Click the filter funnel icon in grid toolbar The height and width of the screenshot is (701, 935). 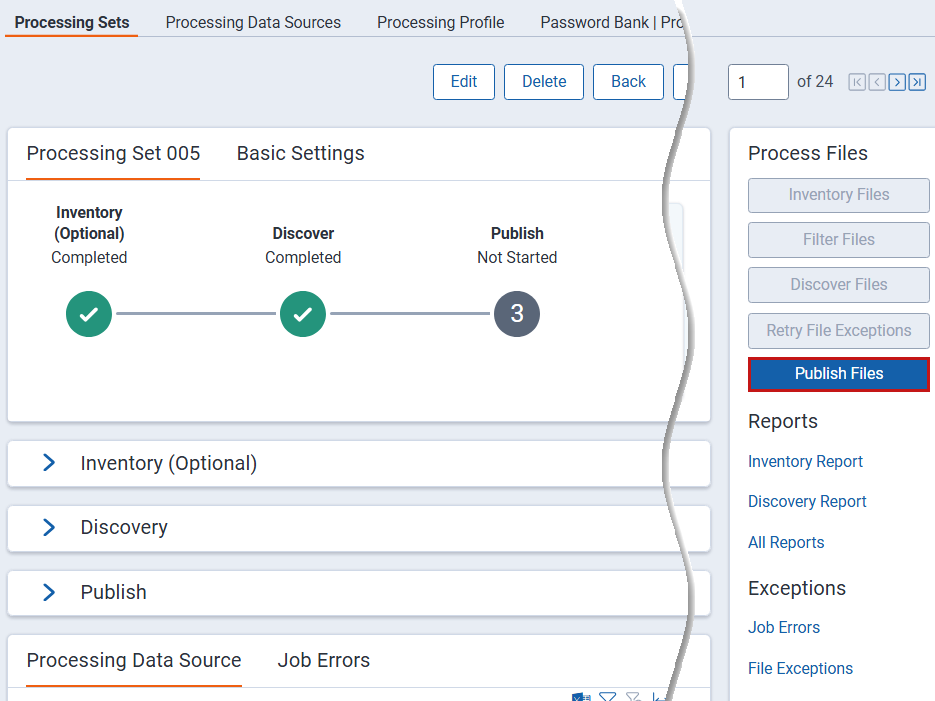[607, 696]
